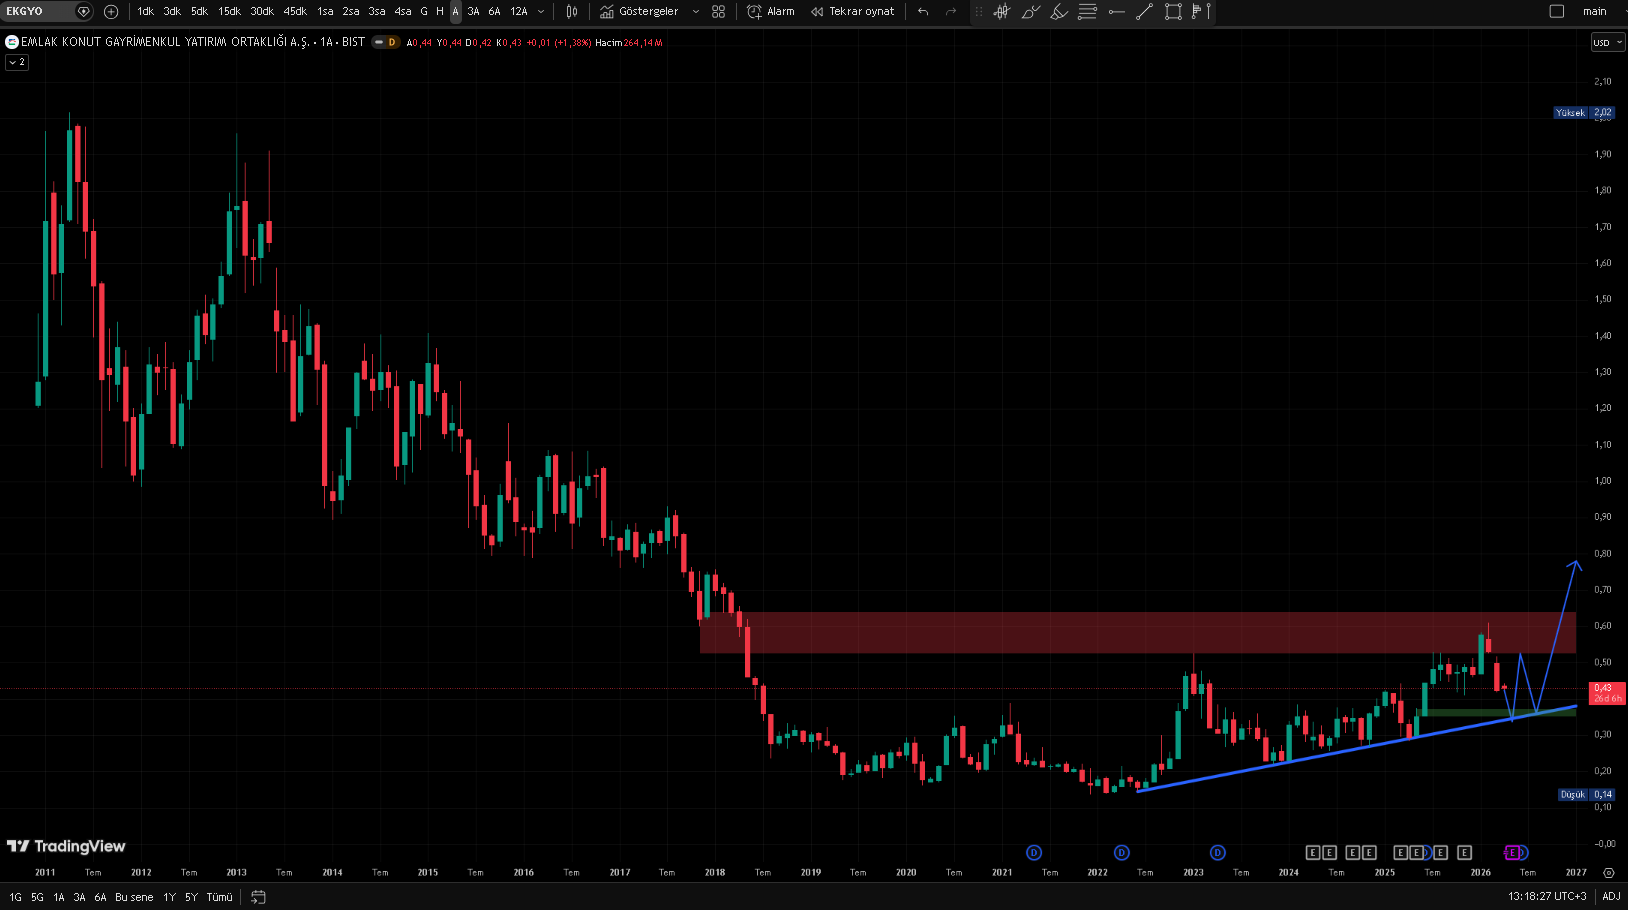Click the undo arrow icon
1628x910 pixels.
923,12
